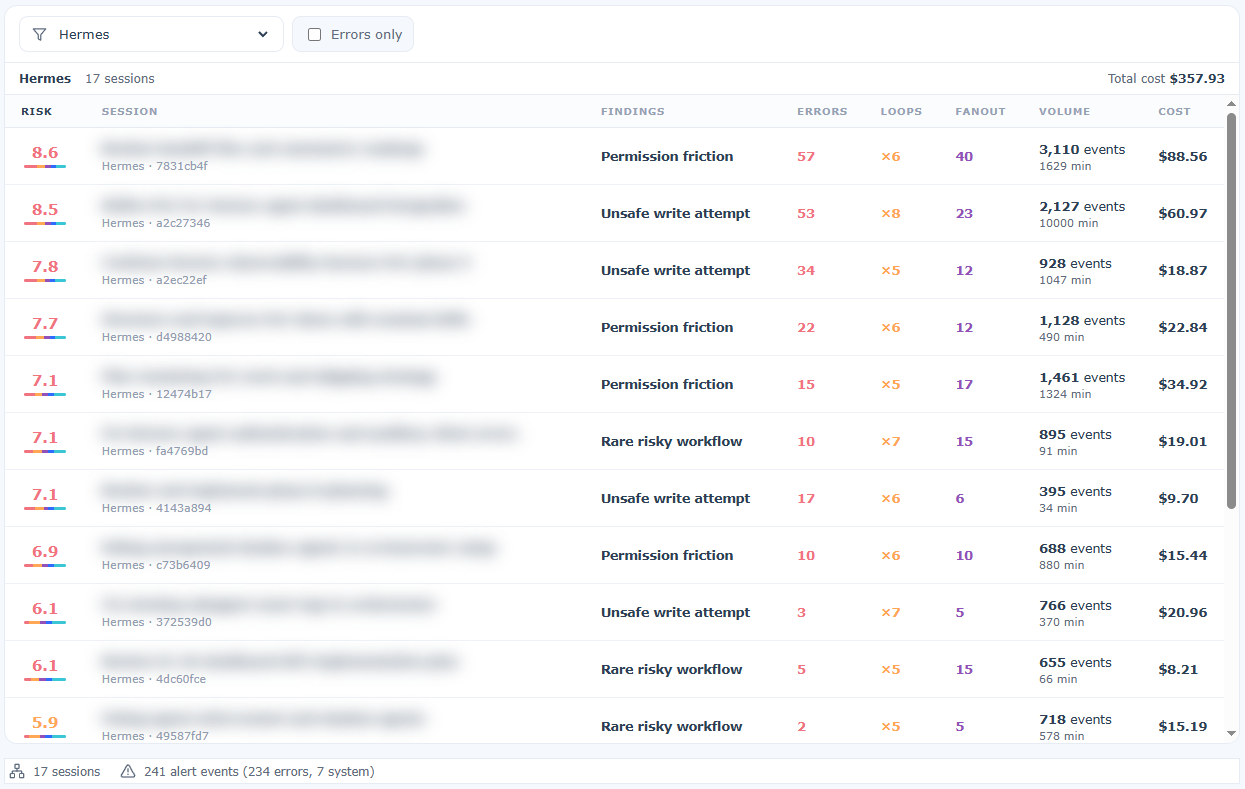Click volume 3,110 events
This screenshot has width=1245, height=789.
tap(1082, 149)
